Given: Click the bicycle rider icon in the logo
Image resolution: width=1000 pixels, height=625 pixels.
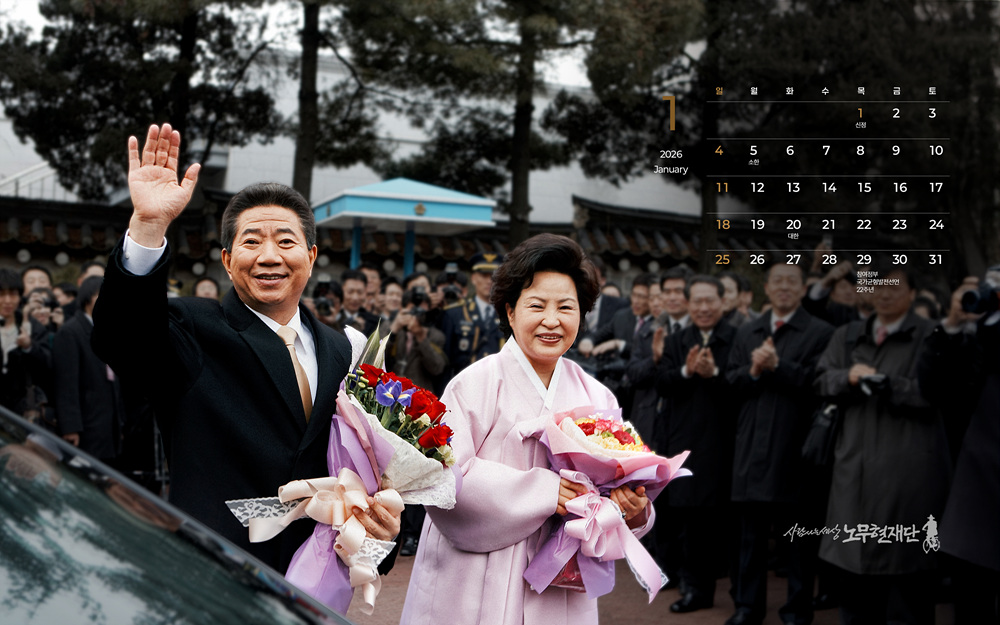Looking at the screenshot, I should (930, 533).
